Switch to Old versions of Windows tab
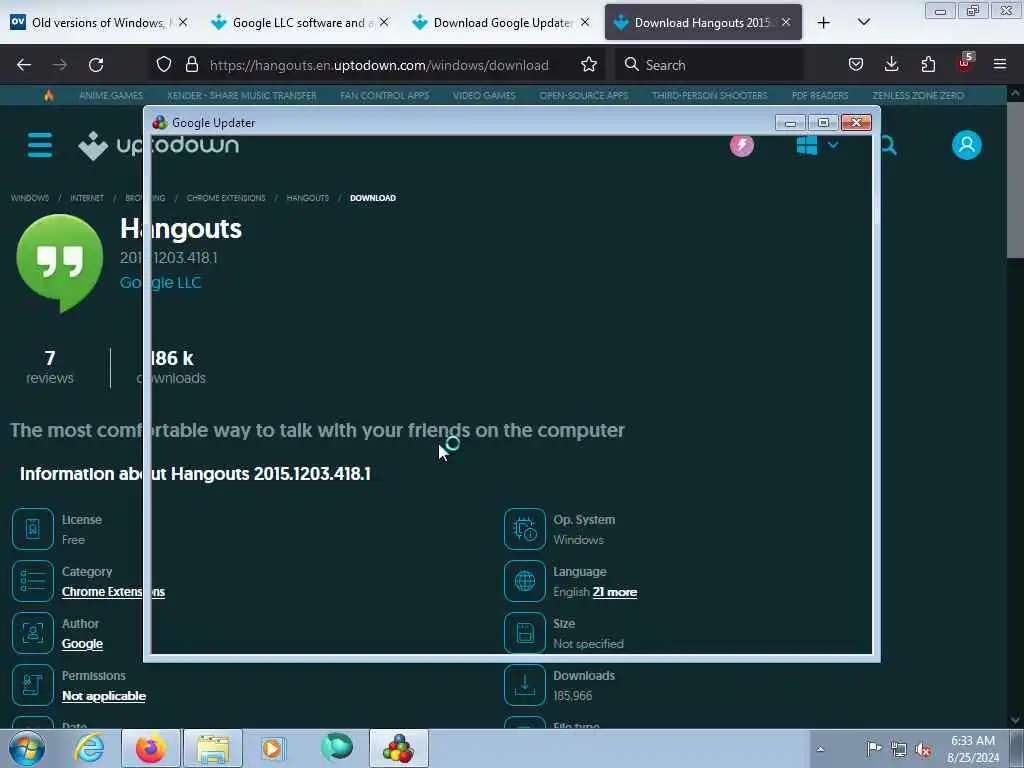 tap(99, 22)
